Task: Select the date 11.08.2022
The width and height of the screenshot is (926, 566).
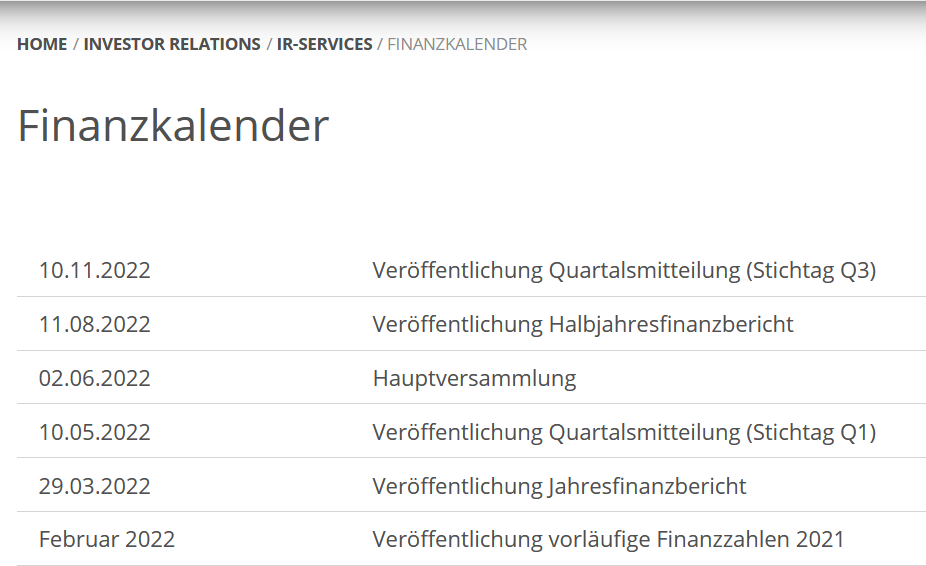Action: coord(94,324)
